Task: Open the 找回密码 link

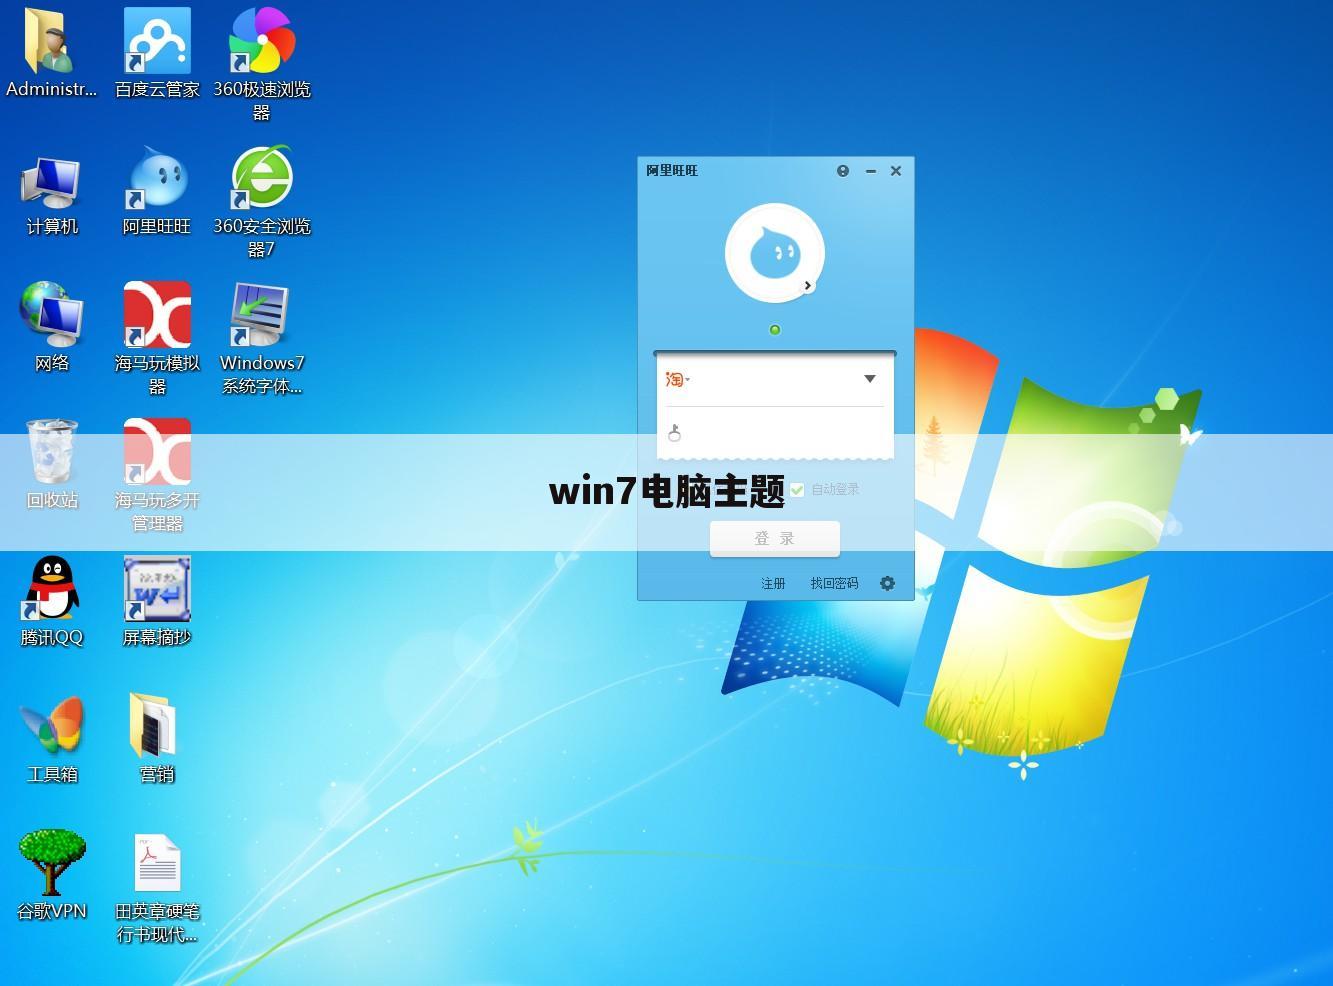Action: [x=834, y=583]
